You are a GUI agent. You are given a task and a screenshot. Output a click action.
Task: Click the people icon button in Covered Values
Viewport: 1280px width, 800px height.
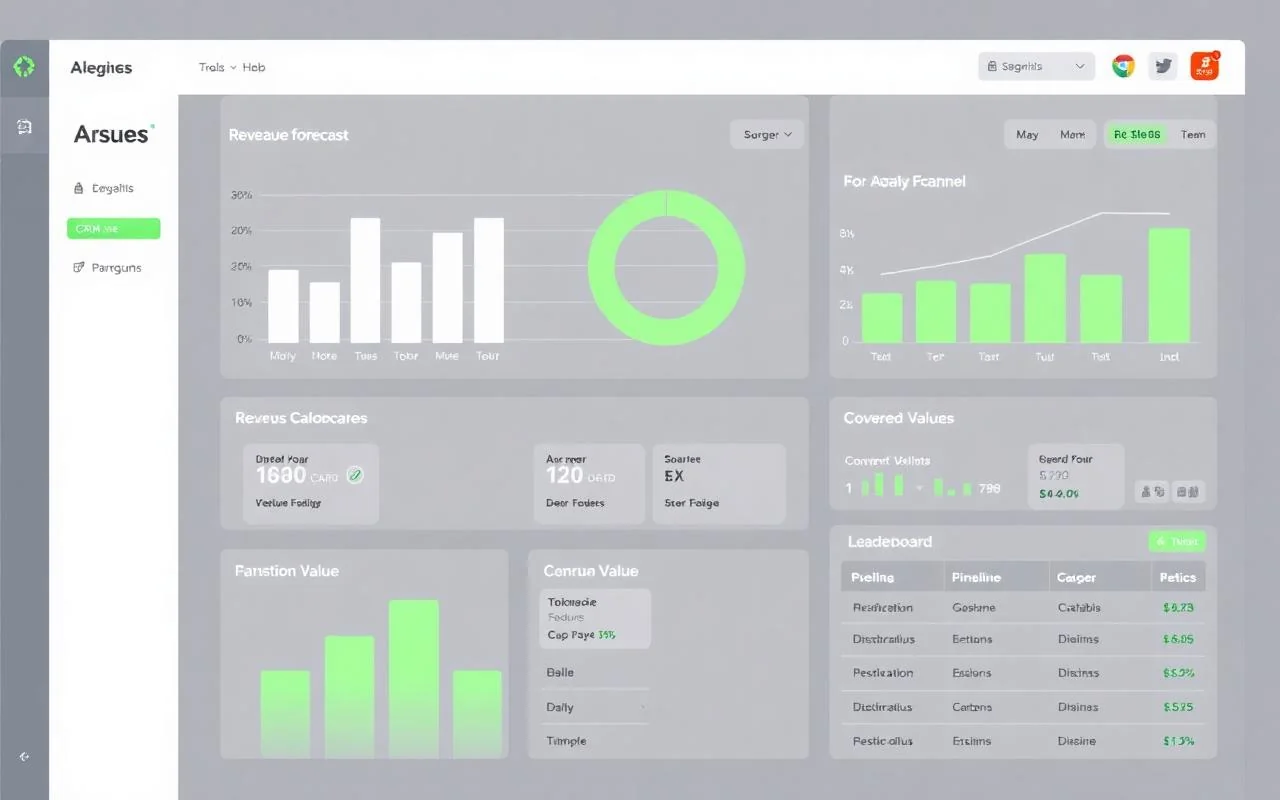point(1152,491)
